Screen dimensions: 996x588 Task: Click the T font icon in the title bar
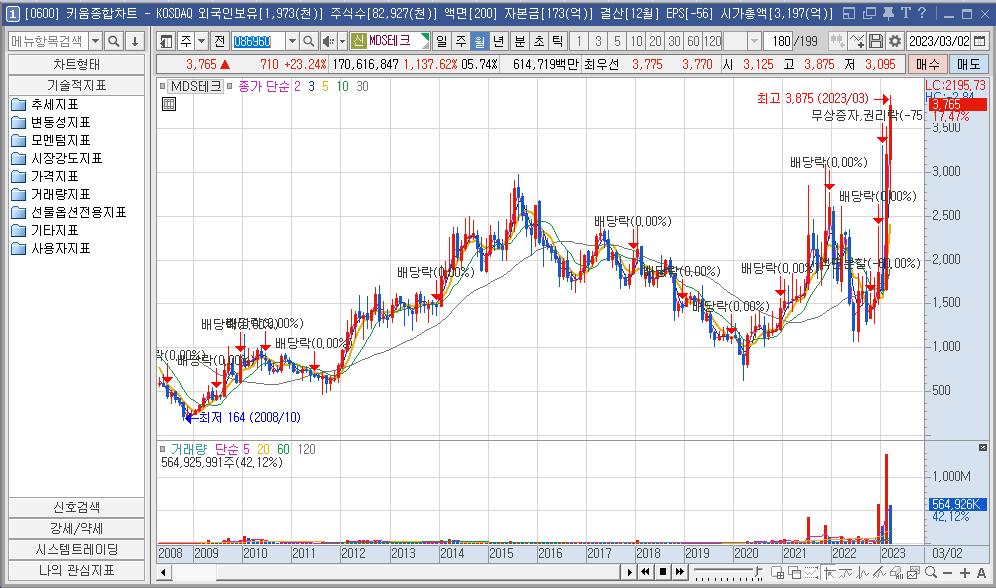coord(906,13)
